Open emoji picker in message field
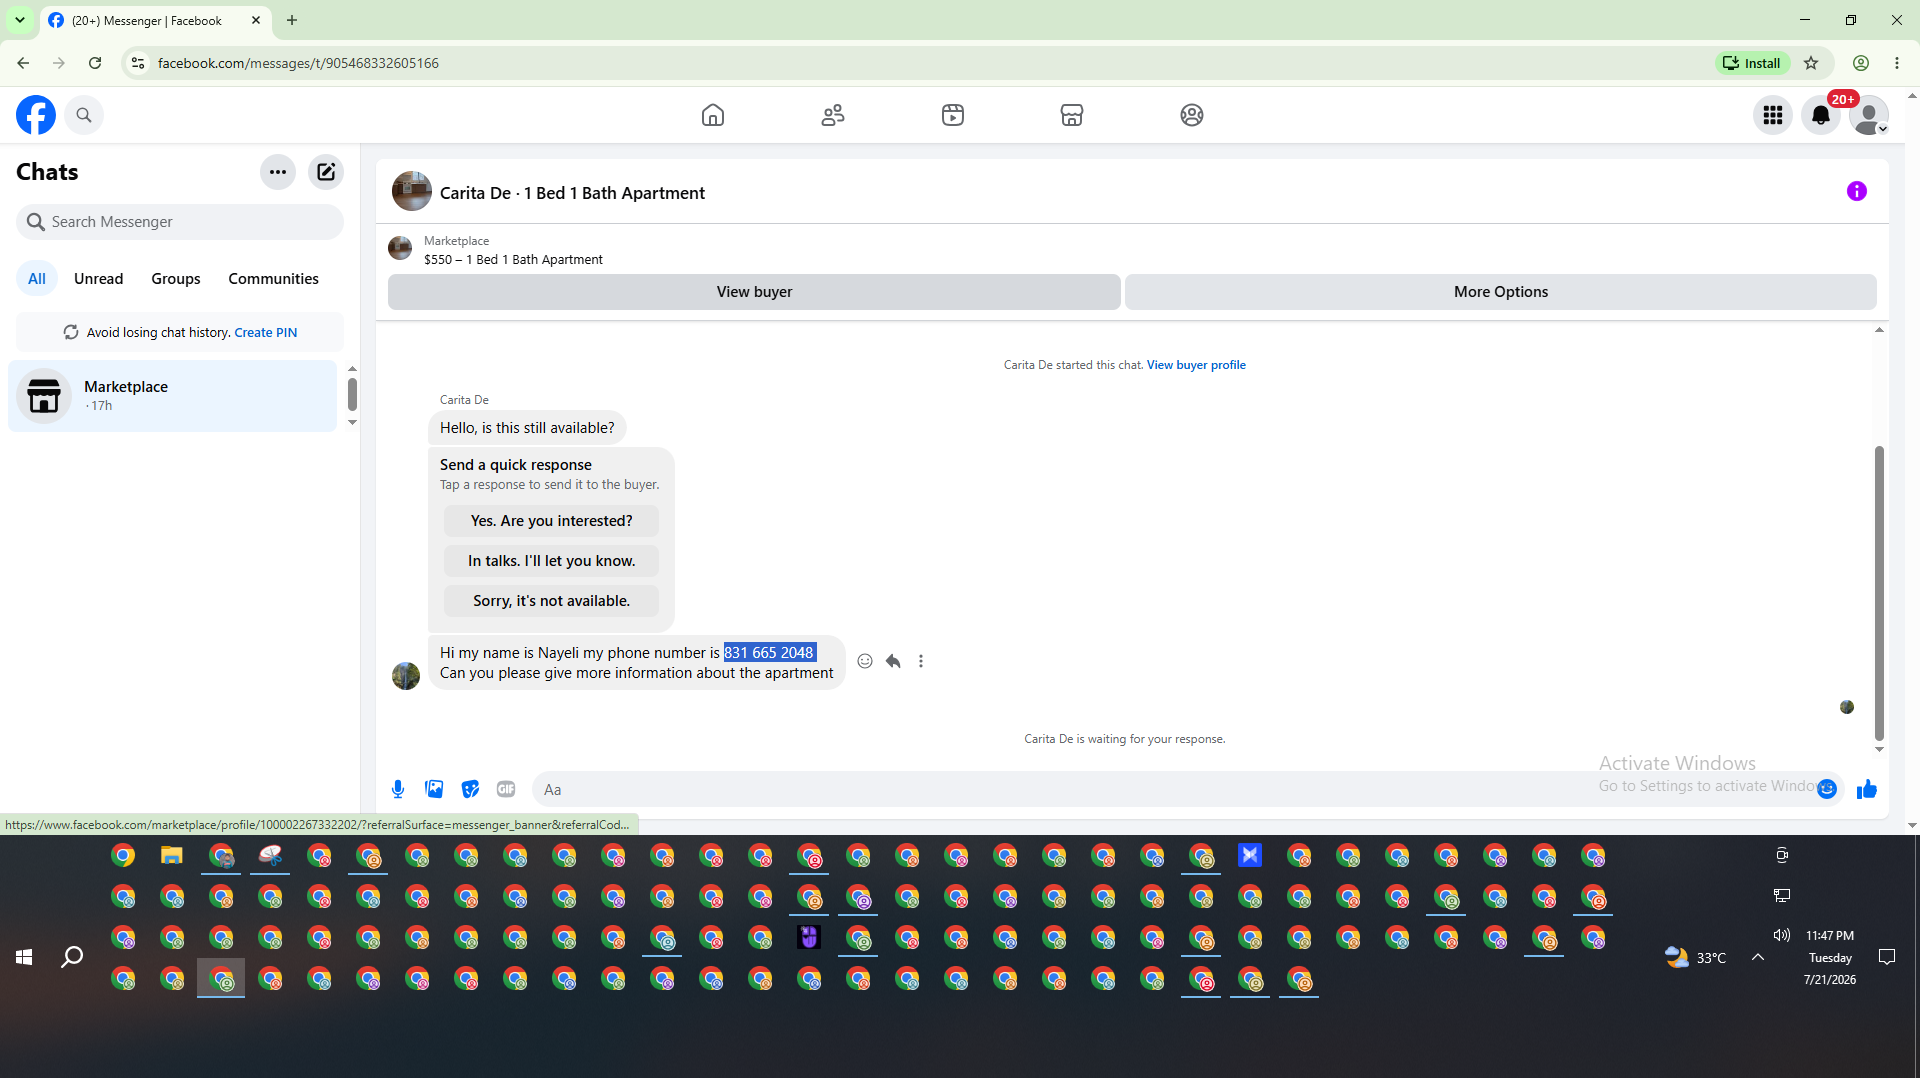Image resolution: width=1920 pixels, height=1078 pixels. [x=1827, y=789]
